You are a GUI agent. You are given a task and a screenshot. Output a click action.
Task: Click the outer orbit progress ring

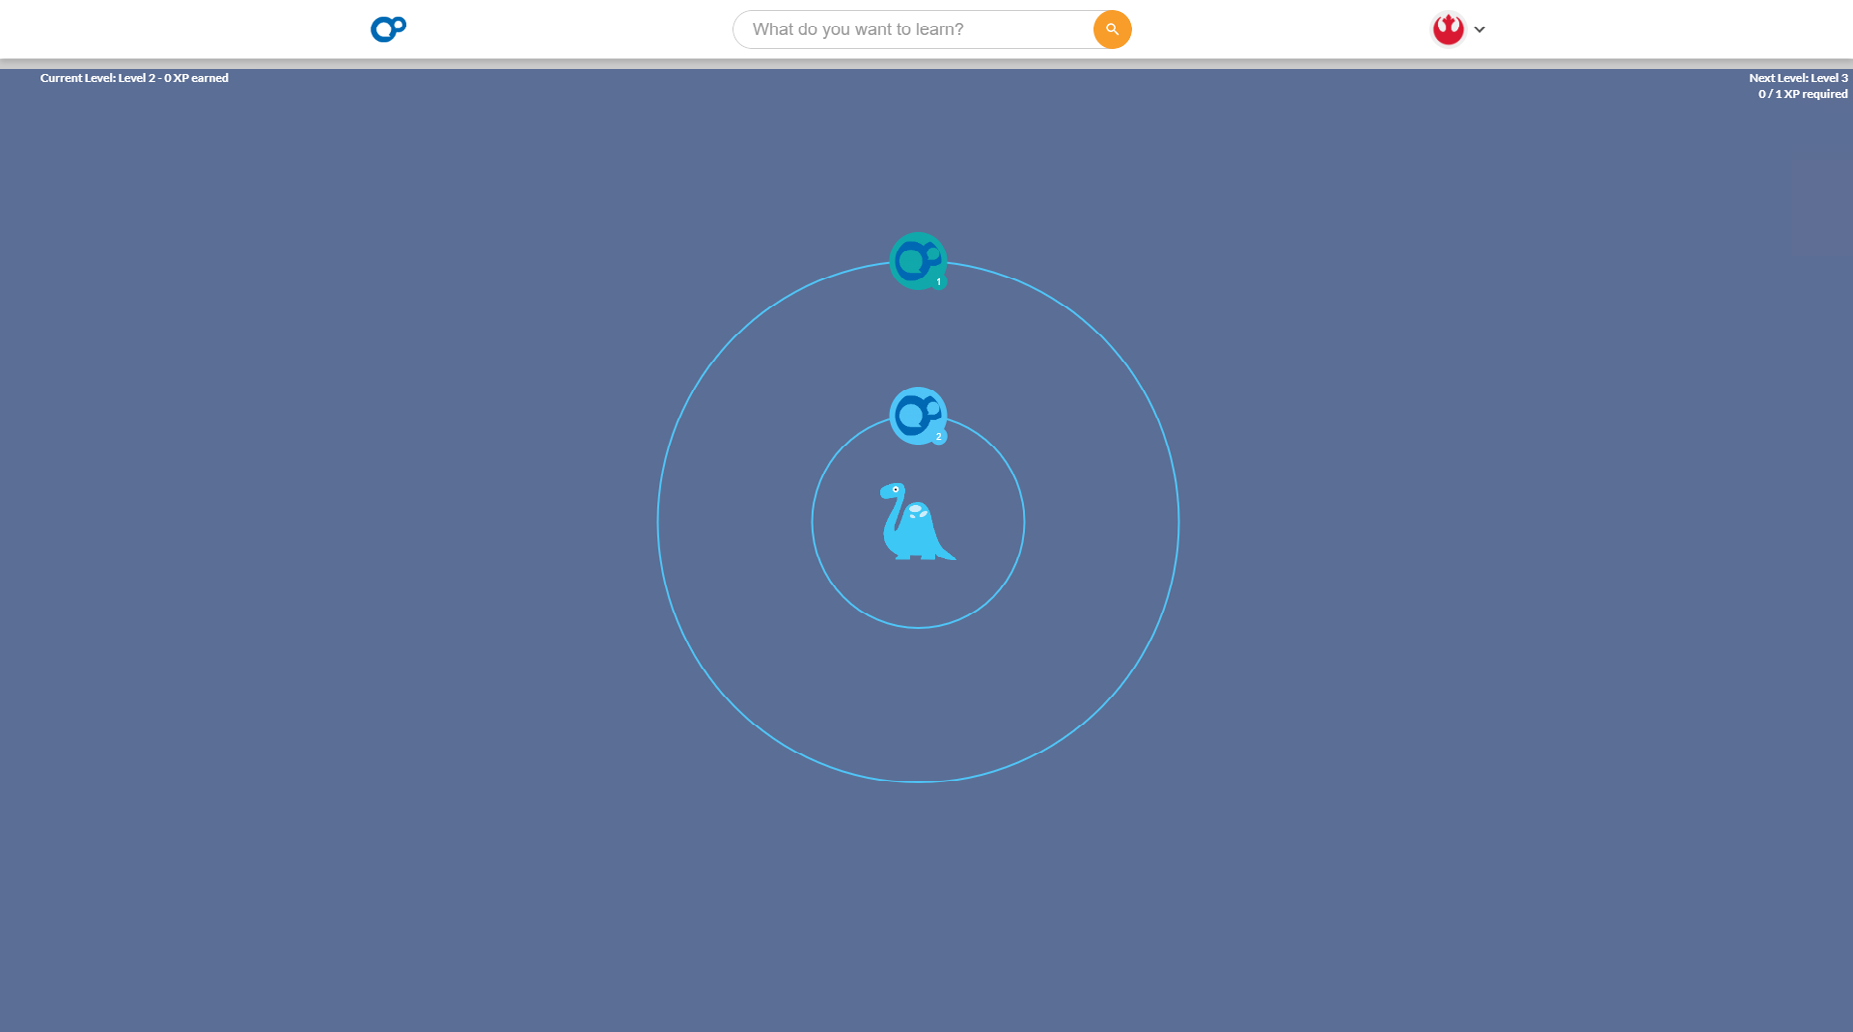point(918,781)
